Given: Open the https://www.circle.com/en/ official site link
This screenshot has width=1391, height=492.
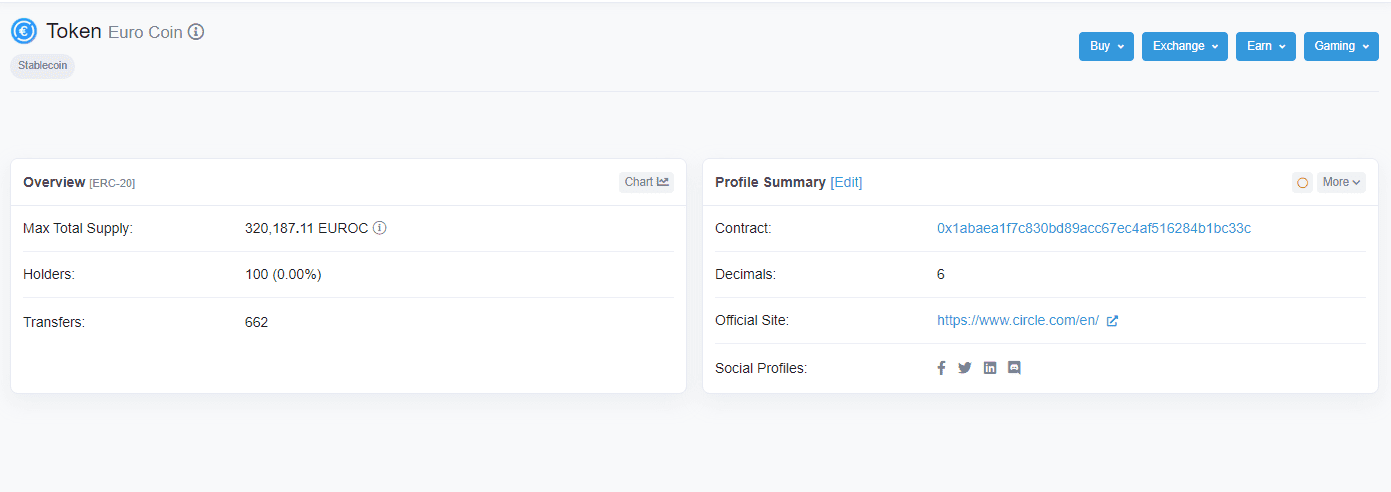Looking at the screenshot, I should tap(1018, 320).
